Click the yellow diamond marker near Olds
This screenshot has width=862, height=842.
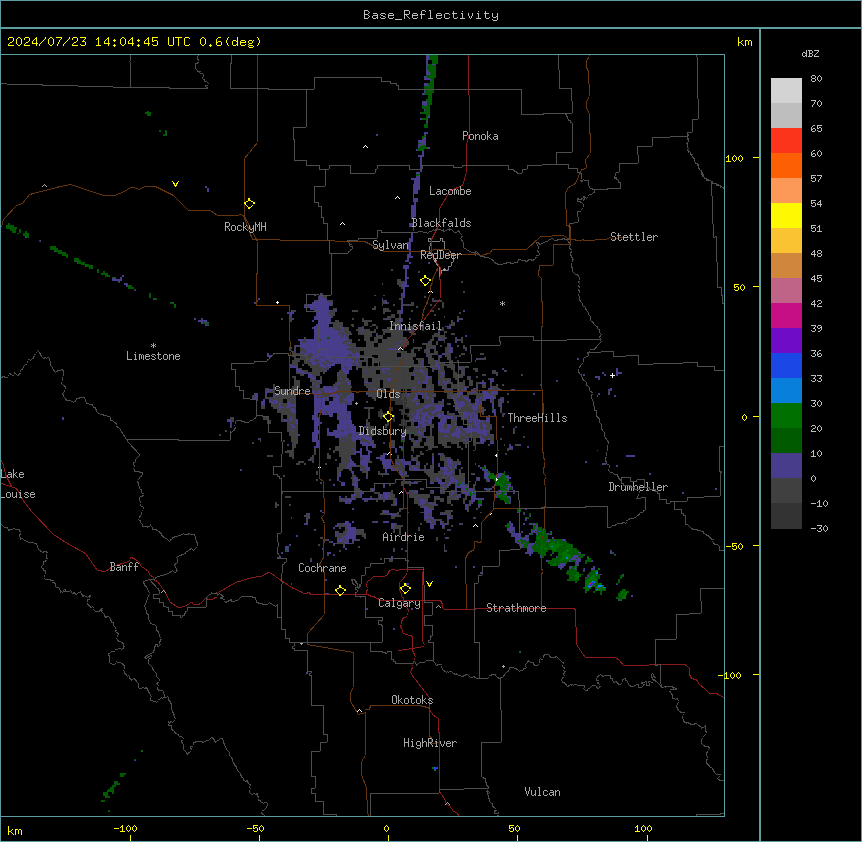tap(388, 417)
